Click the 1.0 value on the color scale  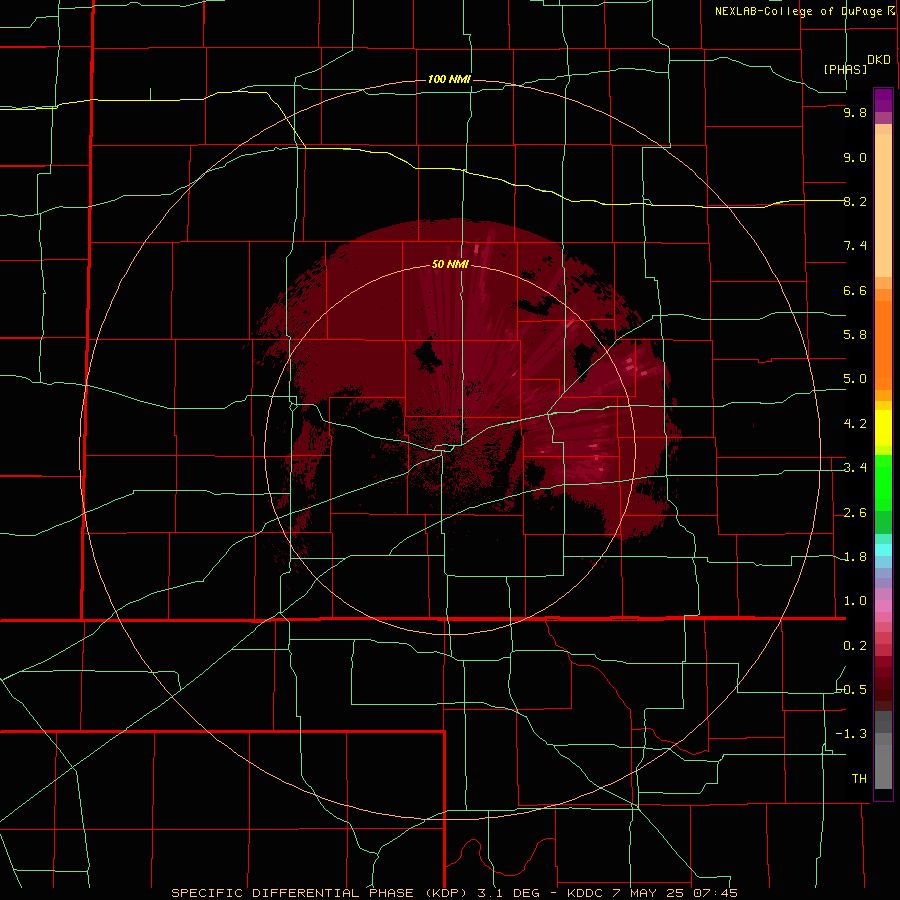(855, 601)
